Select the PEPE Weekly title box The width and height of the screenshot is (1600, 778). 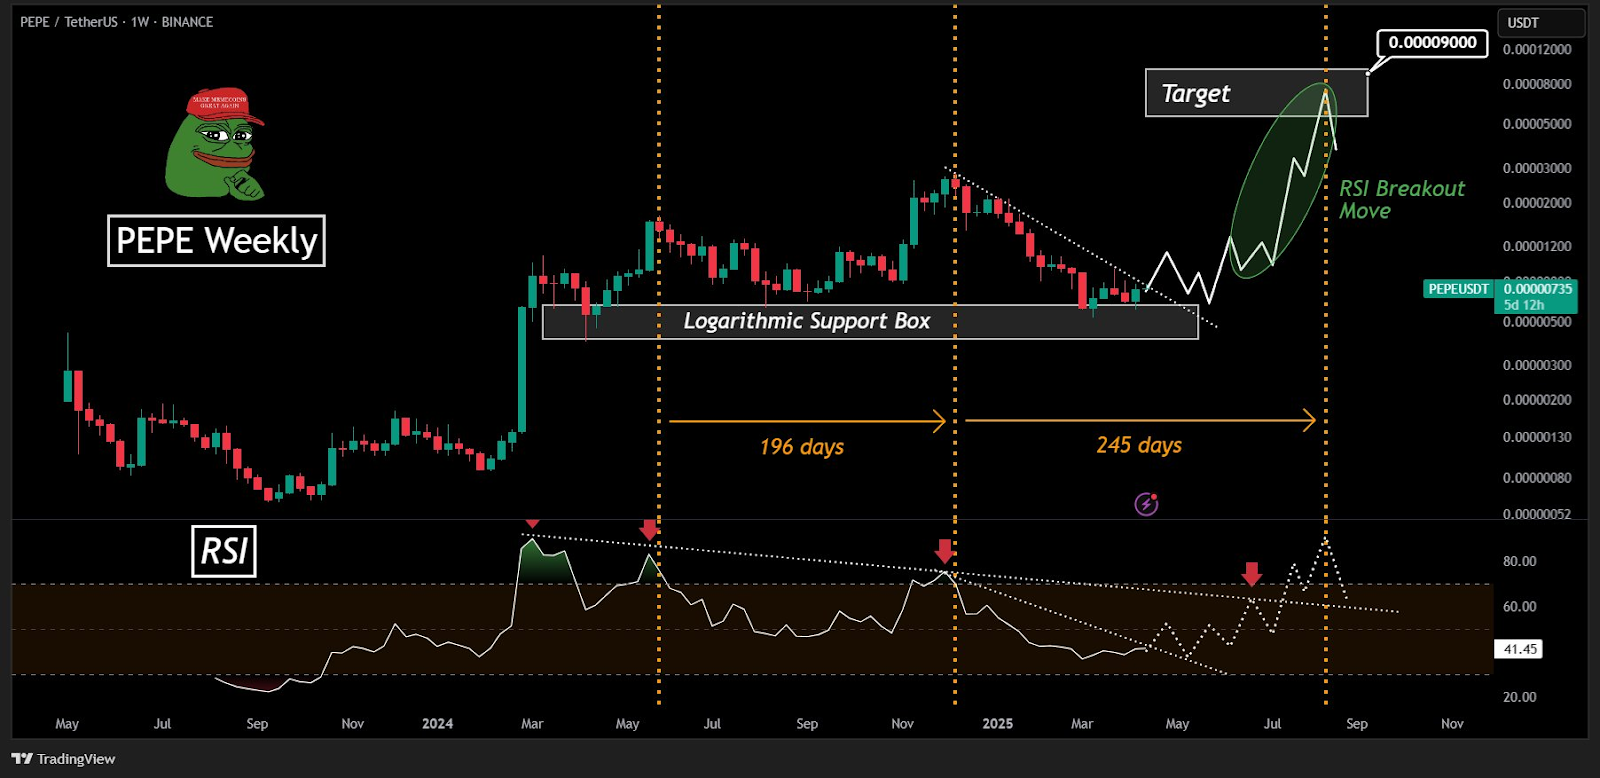point(216,241)
